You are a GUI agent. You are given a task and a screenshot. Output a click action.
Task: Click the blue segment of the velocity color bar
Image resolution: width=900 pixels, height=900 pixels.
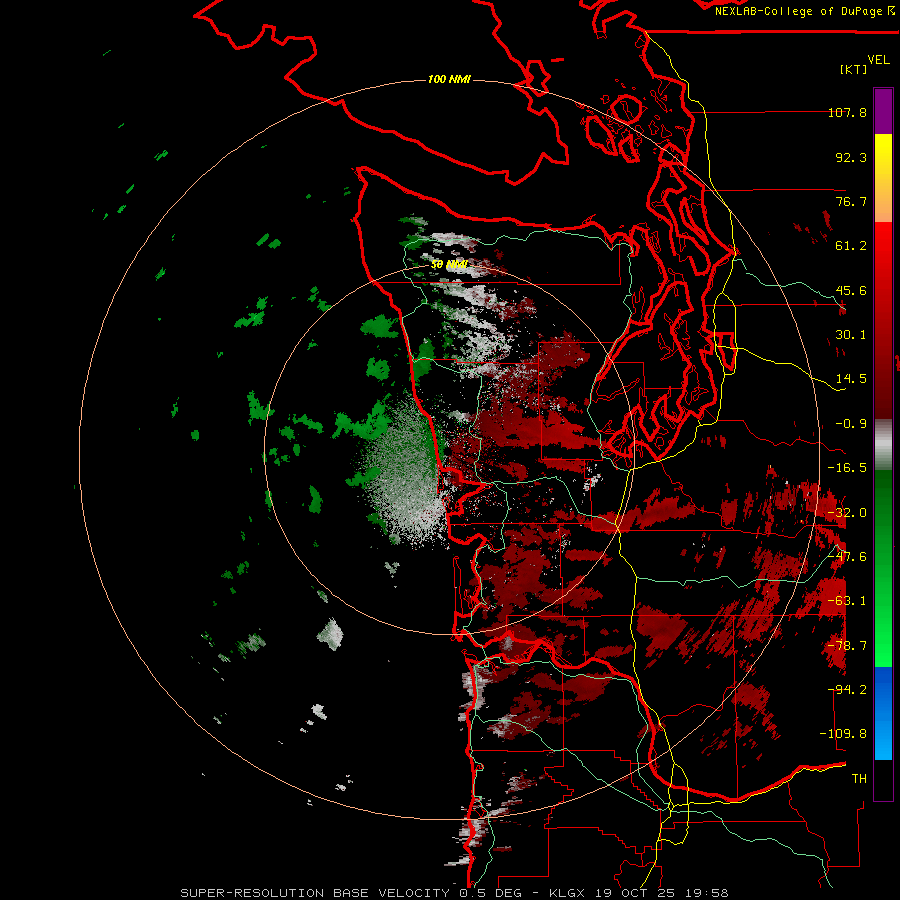pos(883,713)
